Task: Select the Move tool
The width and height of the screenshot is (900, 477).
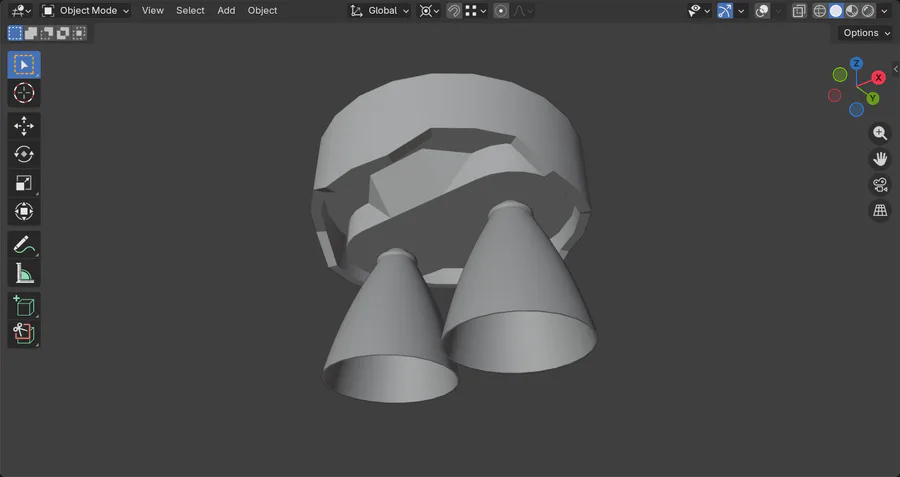Action: (24, 126)
